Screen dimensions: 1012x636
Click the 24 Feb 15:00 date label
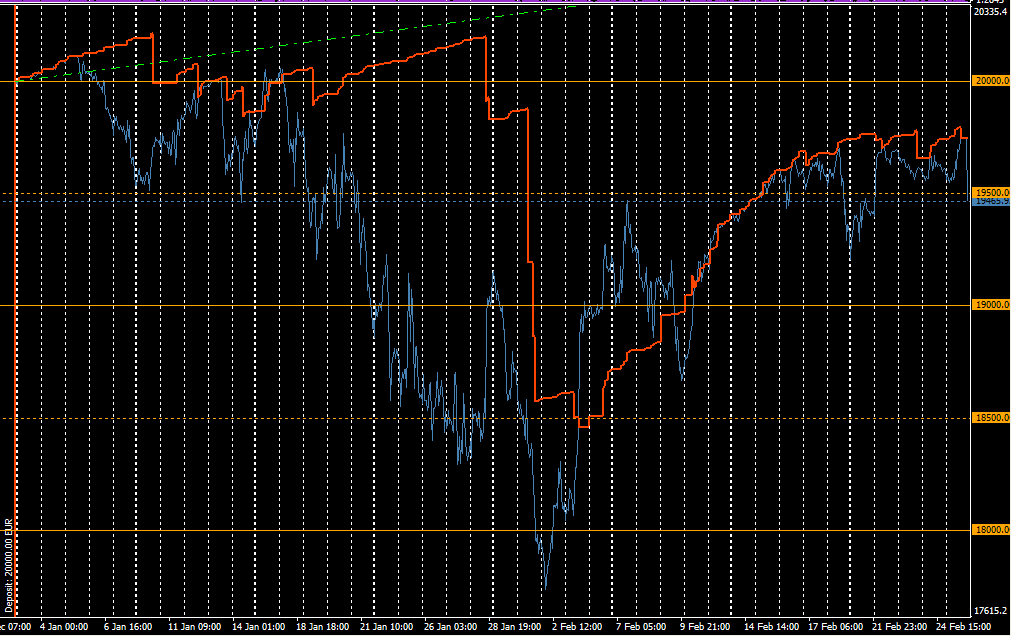click(x=963, y=626)
